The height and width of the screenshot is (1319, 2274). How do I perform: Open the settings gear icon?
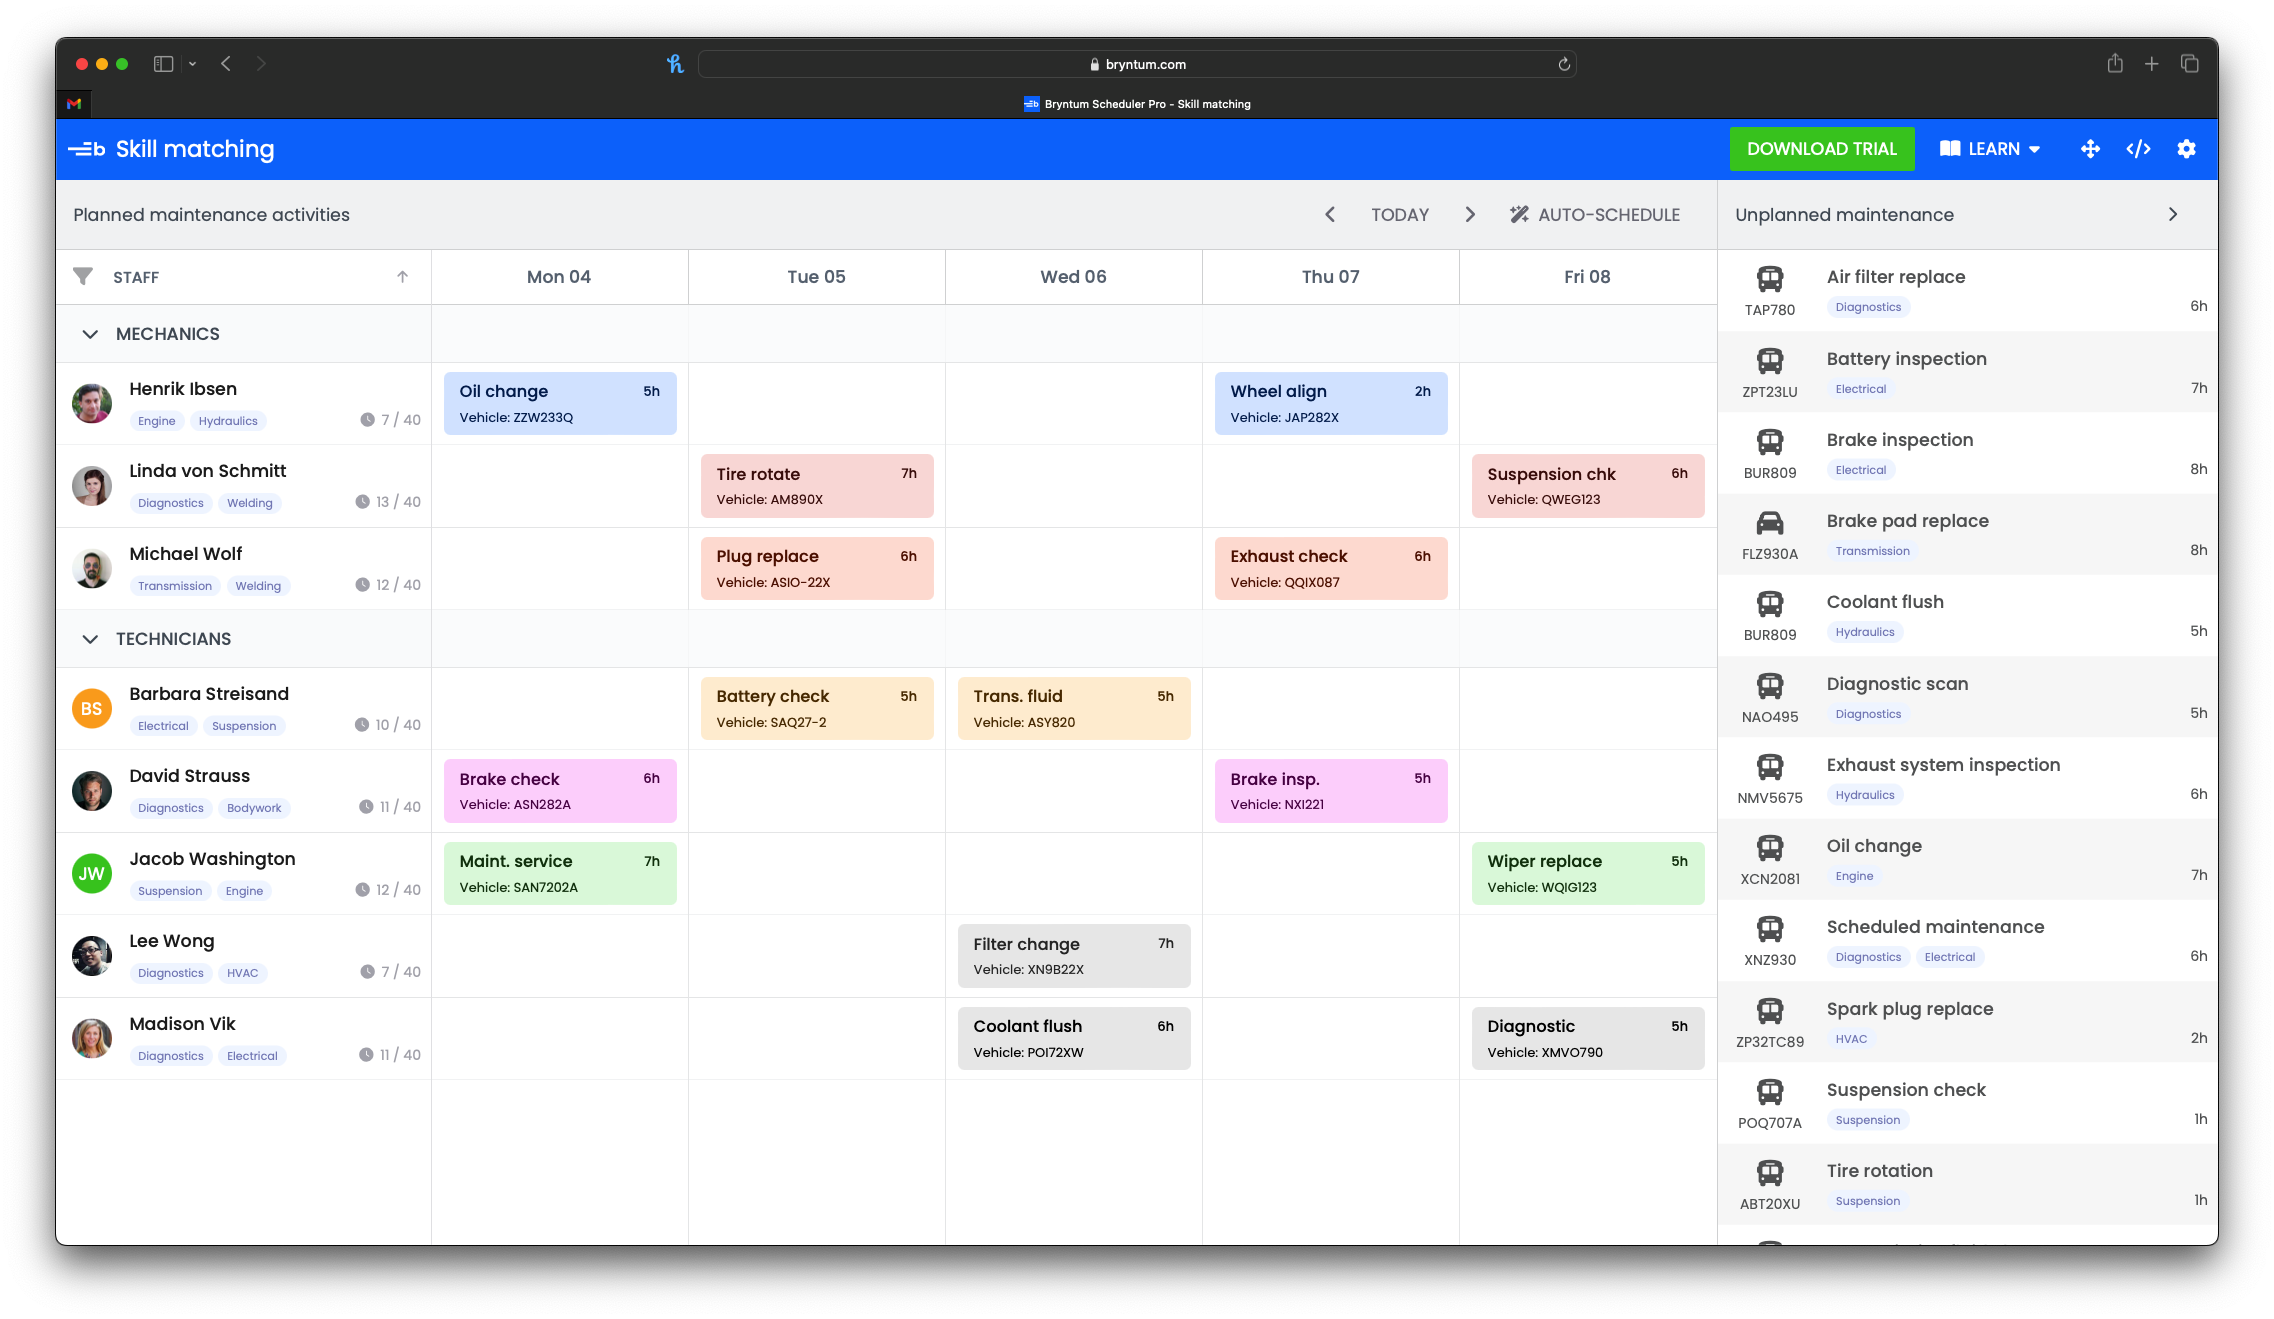pos(2186,149)
